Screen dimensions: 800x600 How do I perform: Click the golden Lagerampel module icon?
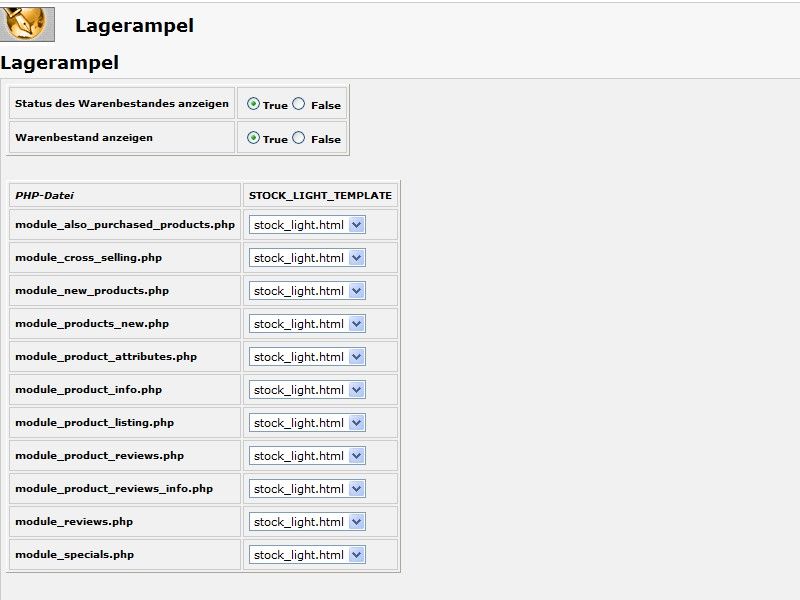[27, 24]
